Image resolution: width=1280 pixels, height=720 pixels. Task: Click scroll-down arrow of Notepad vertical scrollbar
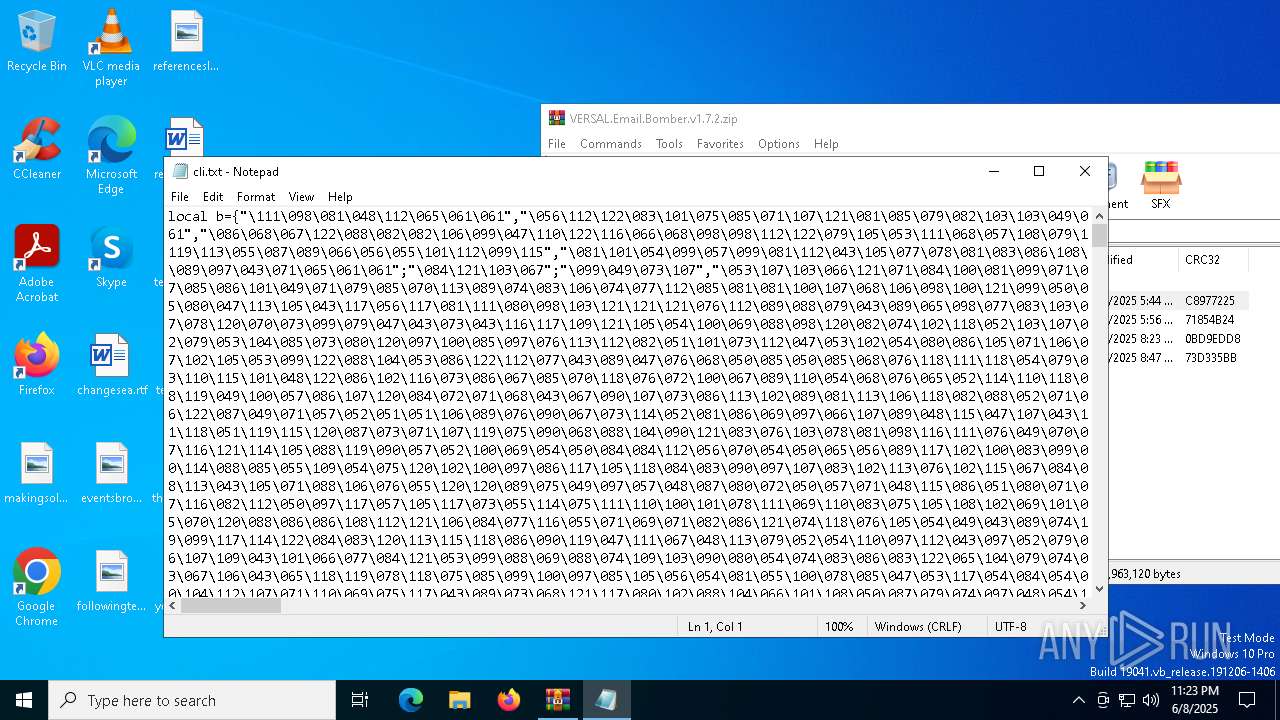pyautogui.click(x=1100, y=589)
